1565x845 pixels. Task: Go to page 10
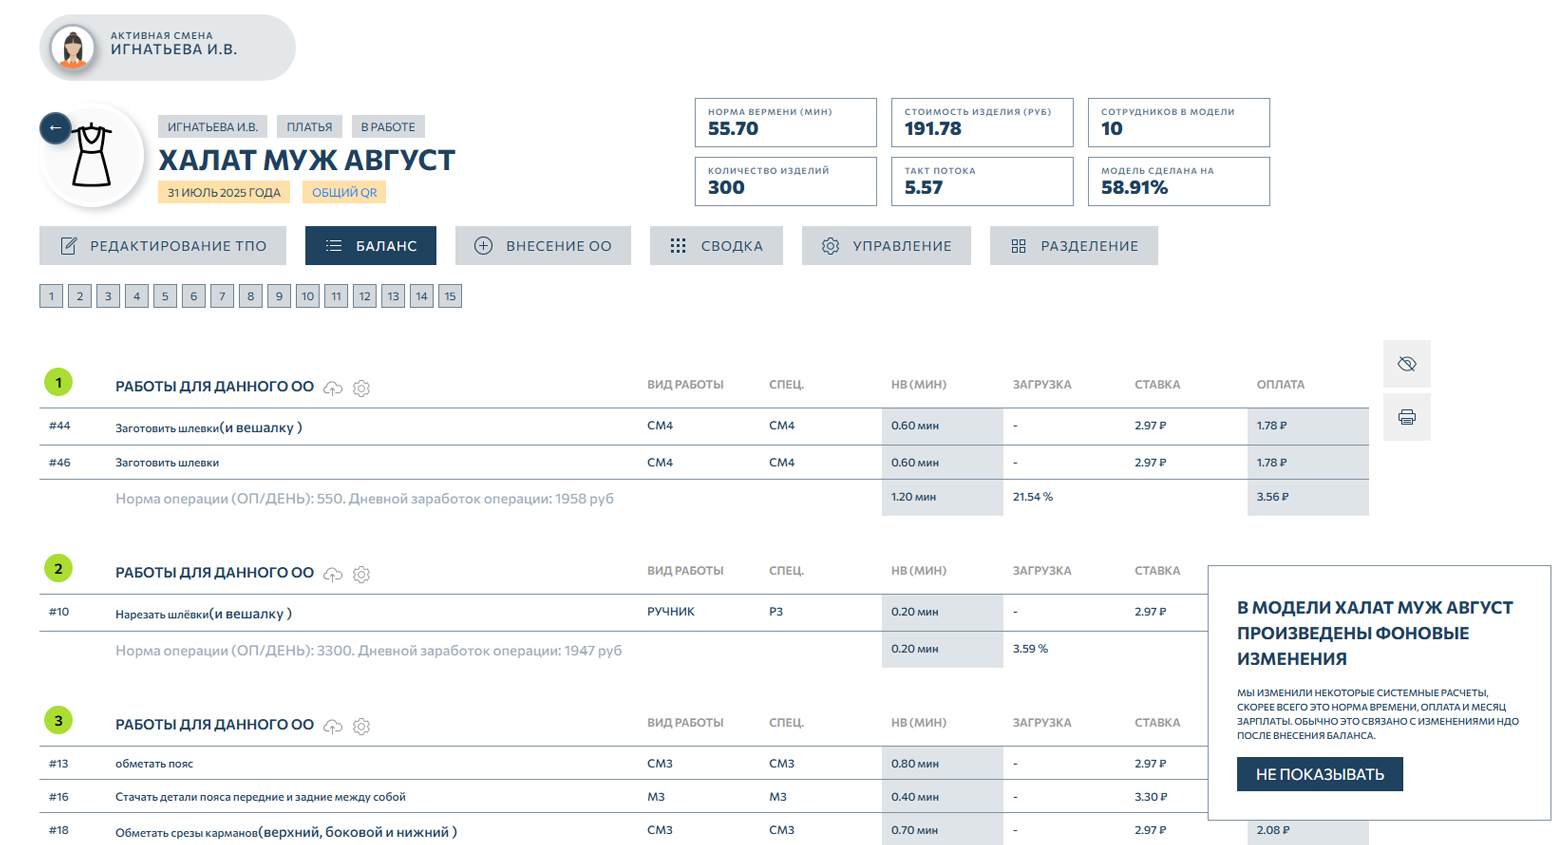(x=308, y=296)
